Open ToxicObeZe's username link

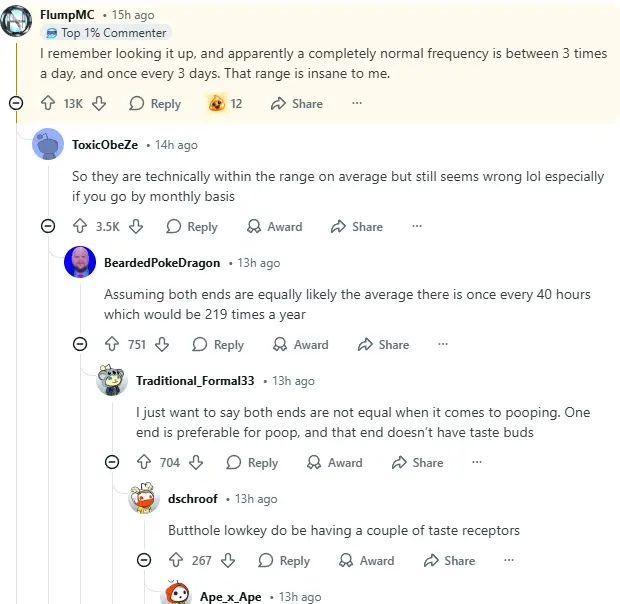coord(105,145)
